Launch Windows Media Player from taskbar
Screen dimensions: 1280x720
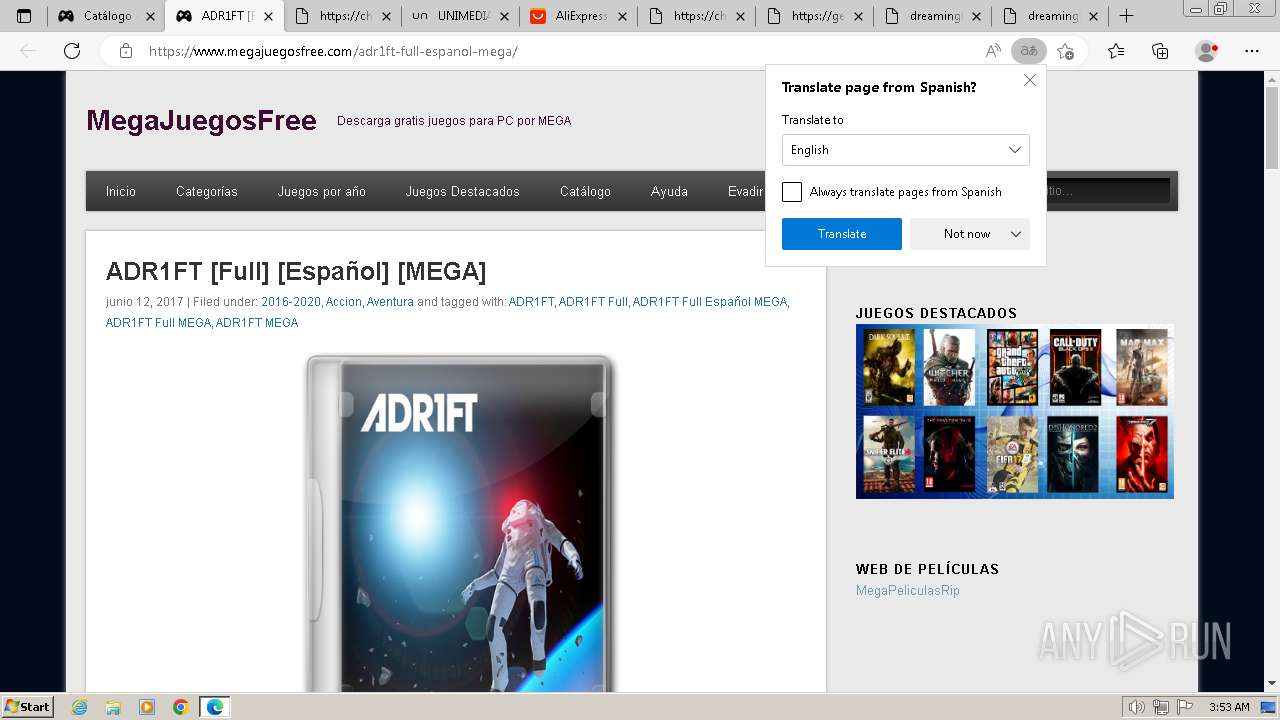click(x=147, y=707)
